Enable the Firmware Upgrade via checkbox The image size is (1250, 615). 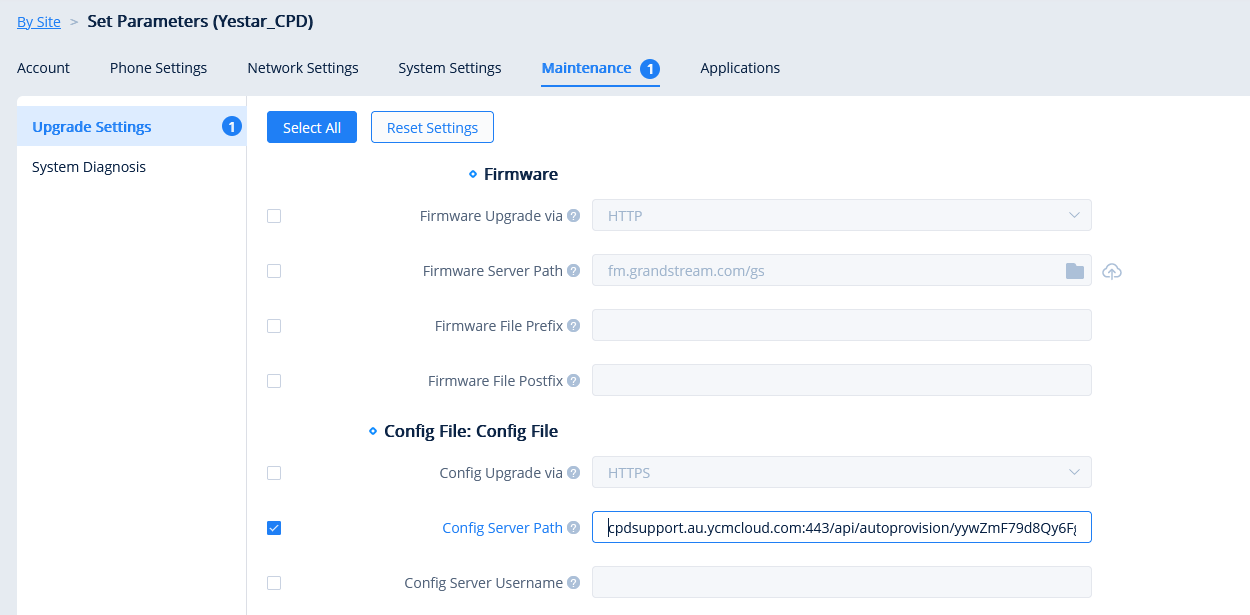(x=274, y=216)
